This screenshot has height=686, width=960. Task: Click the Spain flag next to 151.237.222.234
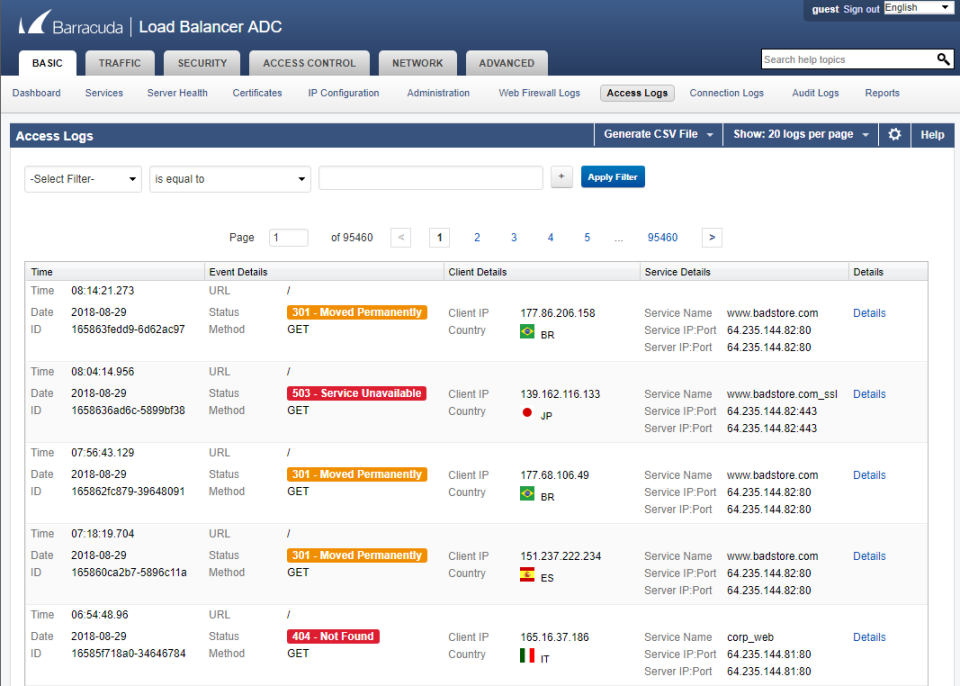526,574
